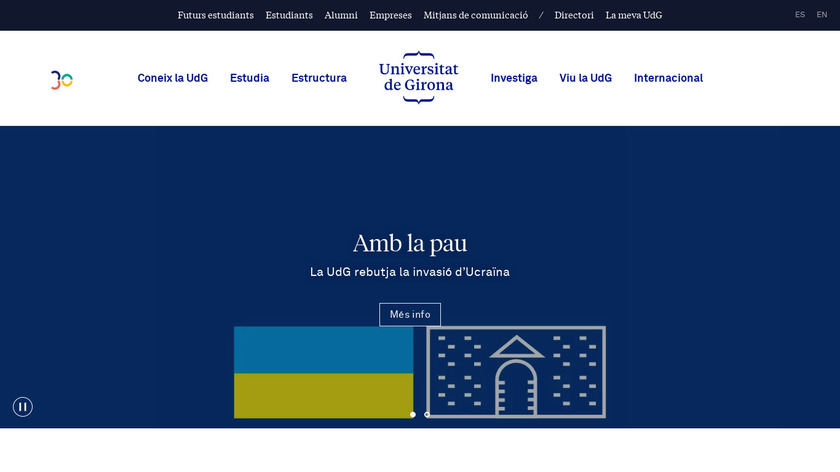Open the Investiga menu
Screen dimensions: 840x472
[x=514, y=78]
